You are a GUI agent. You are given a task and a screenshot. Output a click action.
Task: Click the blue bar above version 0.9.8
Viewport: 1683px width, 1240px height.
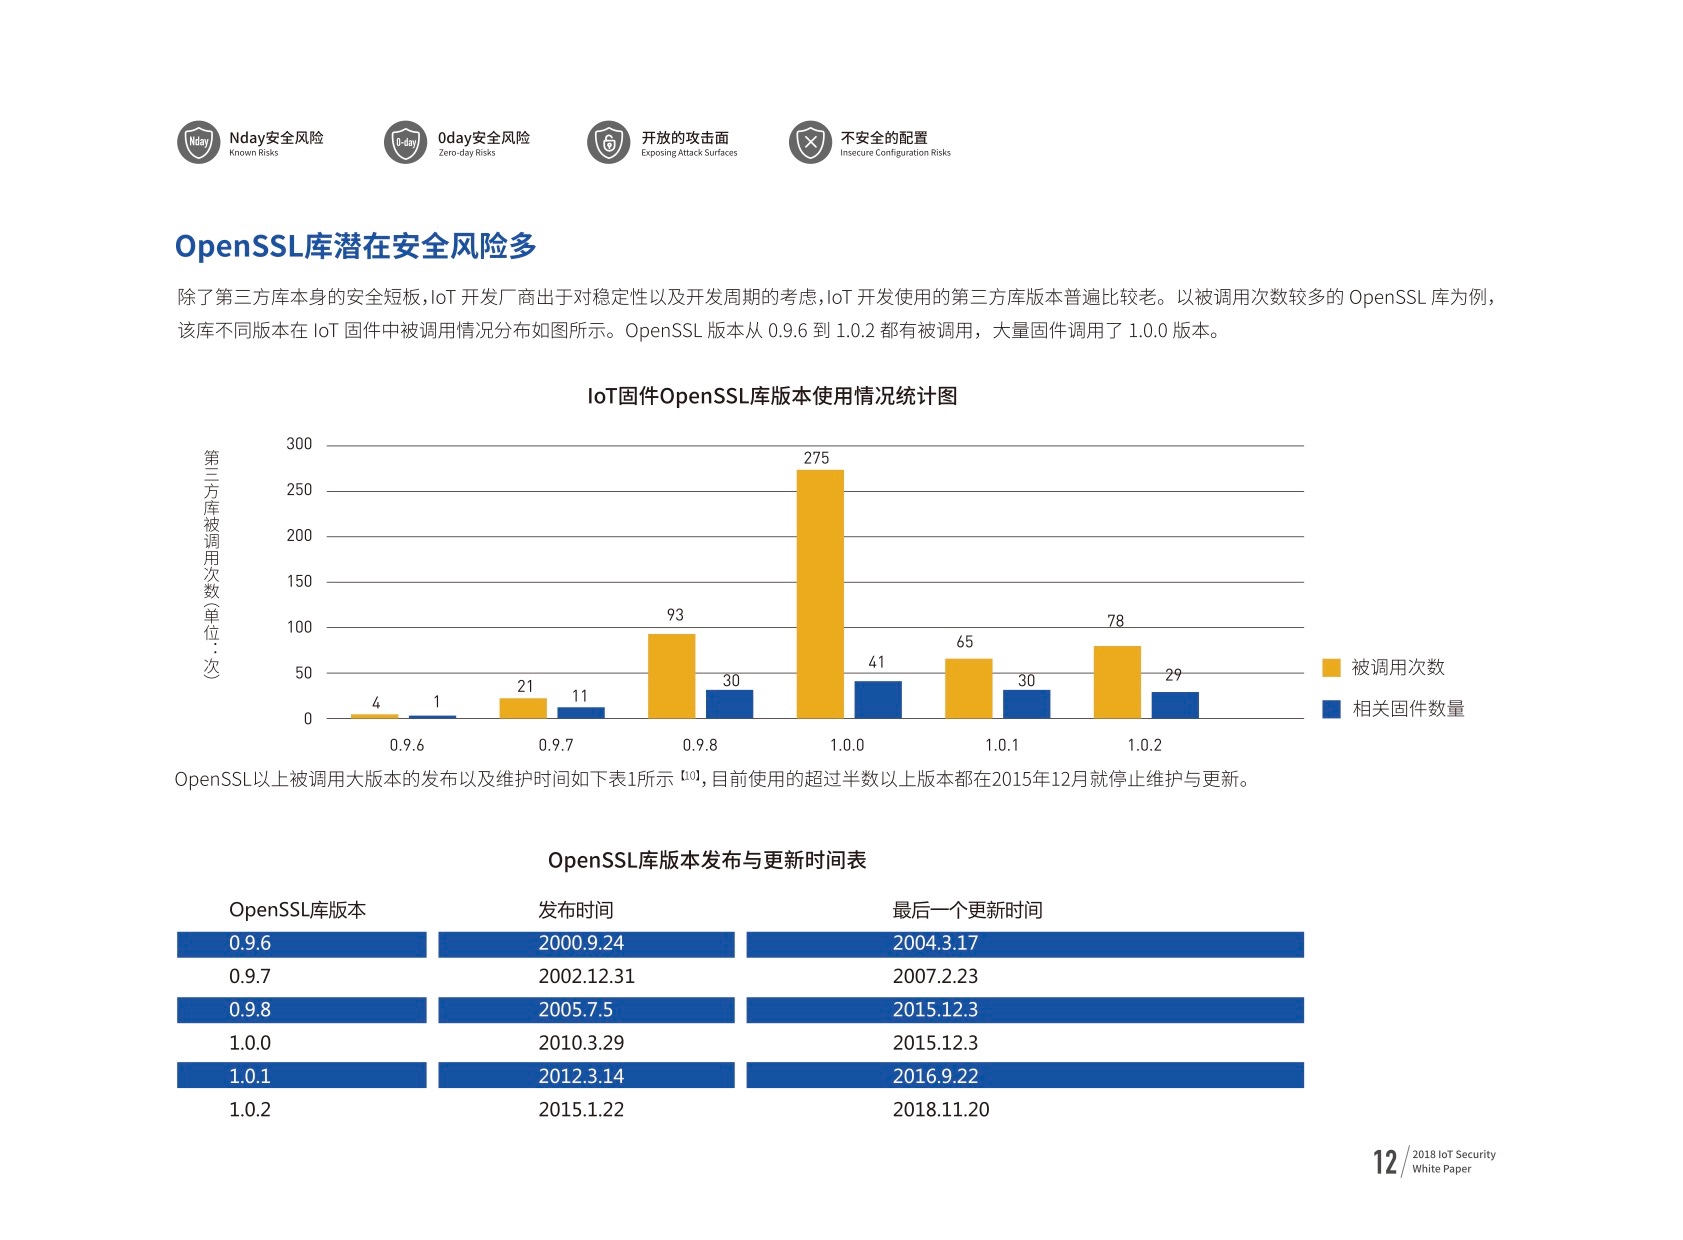(x=729, y=704)
